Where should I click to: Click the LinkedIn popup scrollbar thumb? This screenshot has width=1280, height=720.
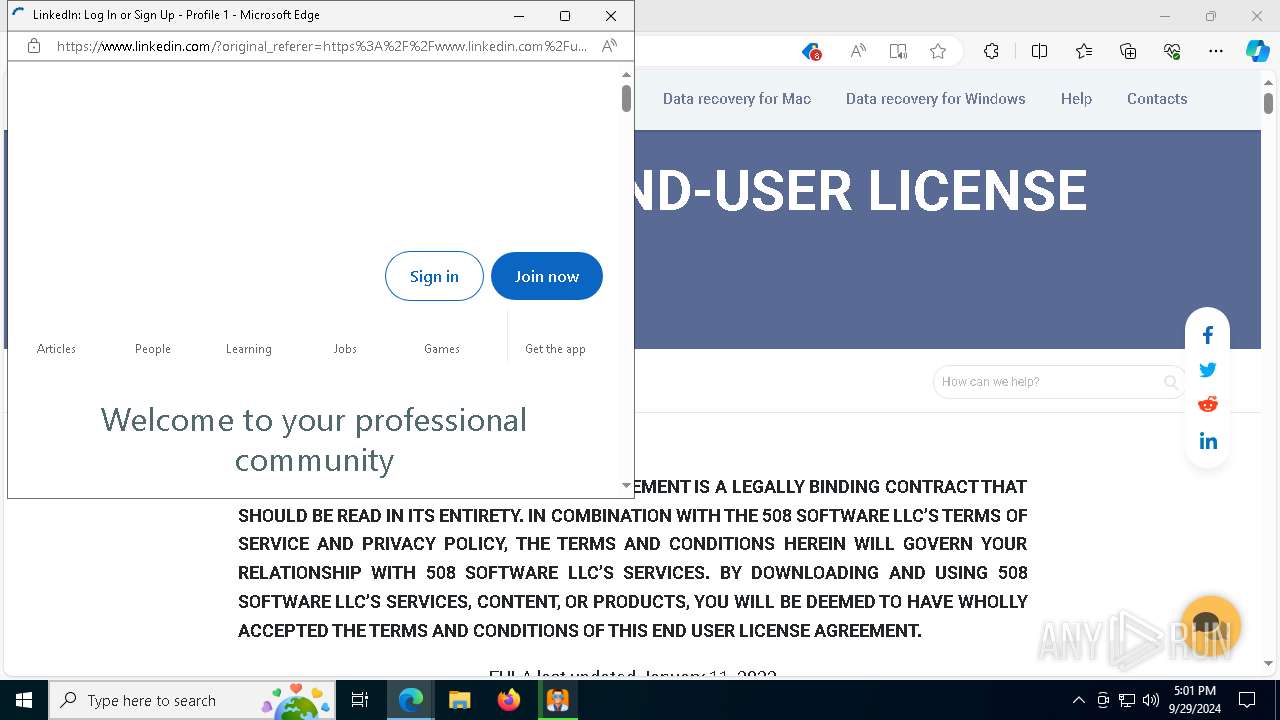[x=626, y=98]
